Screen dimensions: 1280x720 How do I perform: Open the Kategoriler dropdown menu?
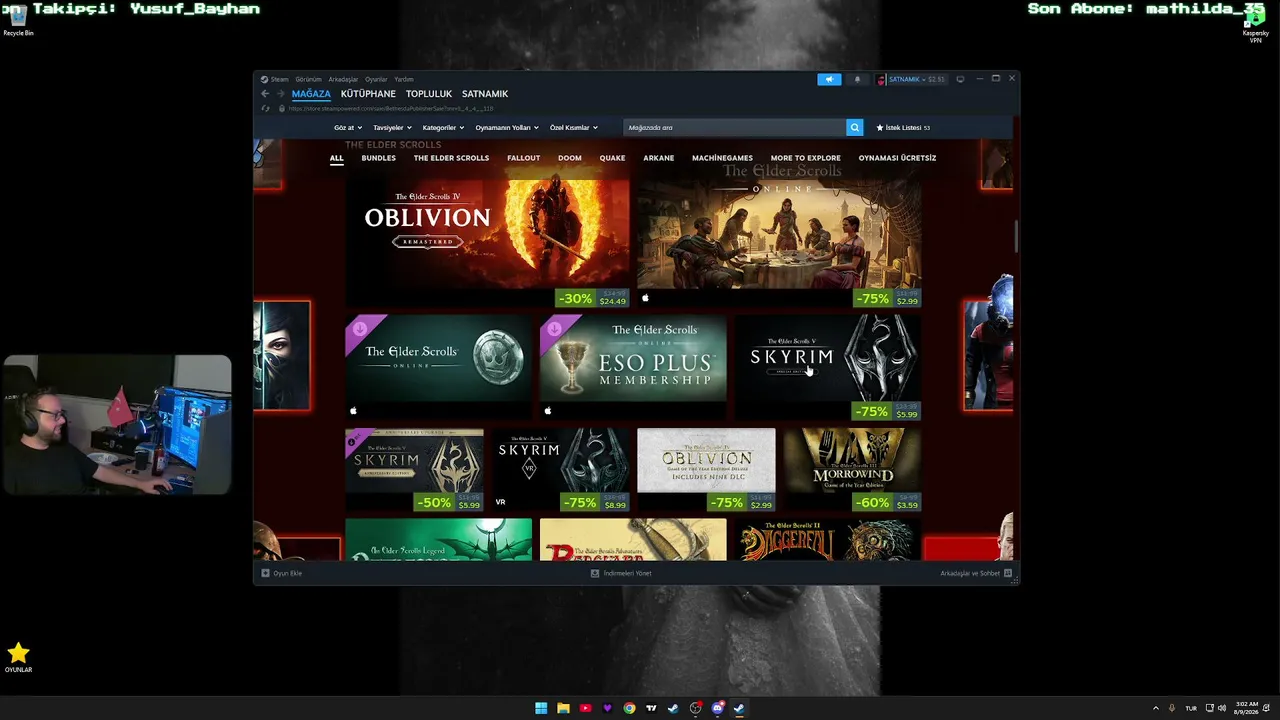tap(443, 128)
